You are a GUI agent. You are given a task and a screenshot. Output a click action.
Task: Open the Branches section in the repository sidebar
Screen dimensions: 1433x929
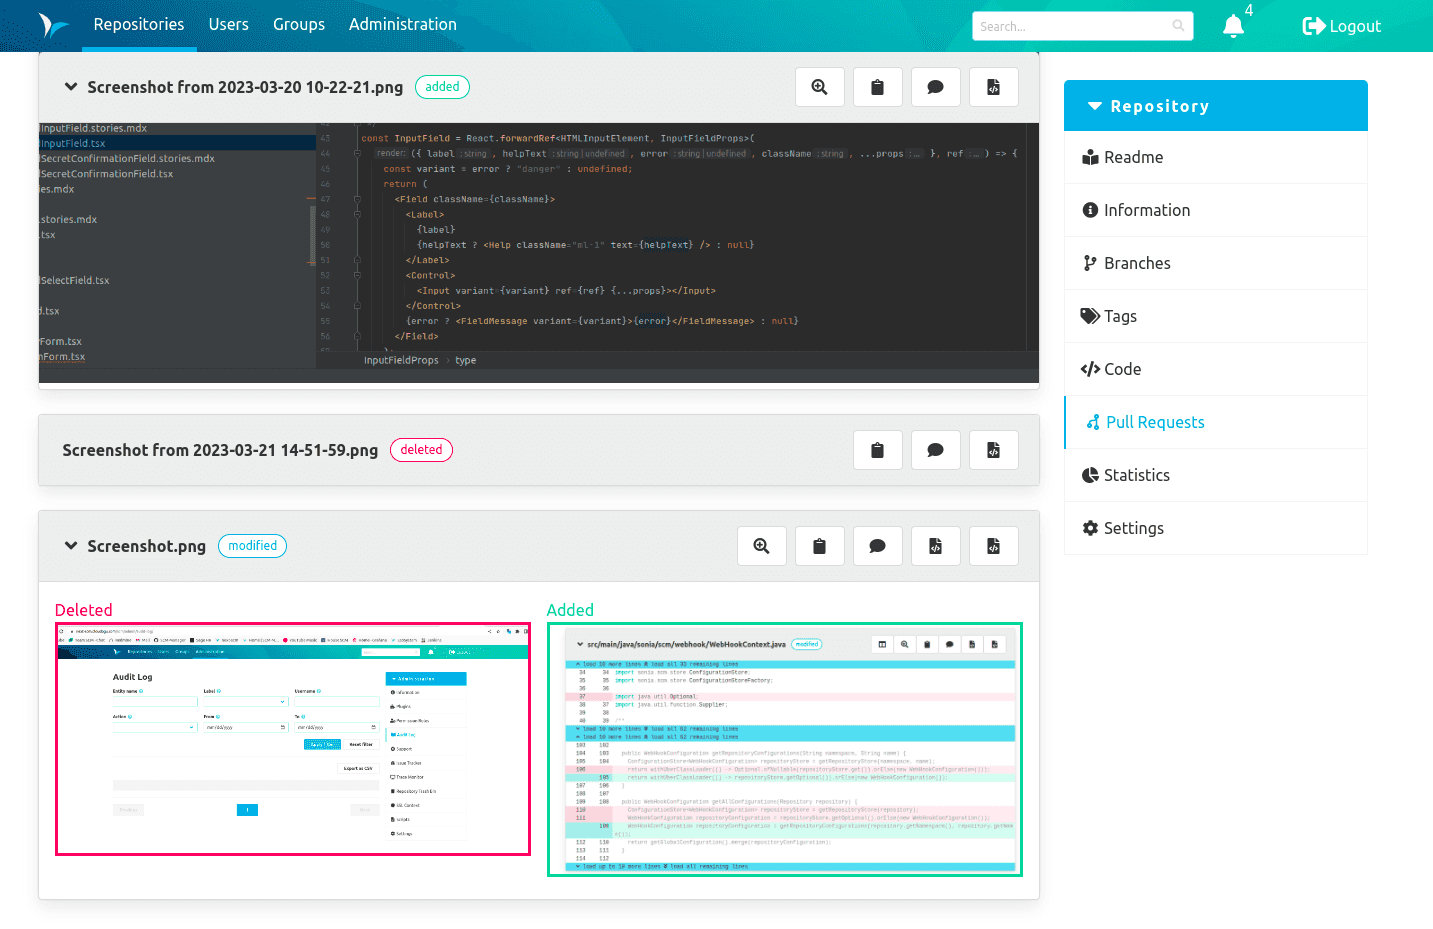point(1136,263)
